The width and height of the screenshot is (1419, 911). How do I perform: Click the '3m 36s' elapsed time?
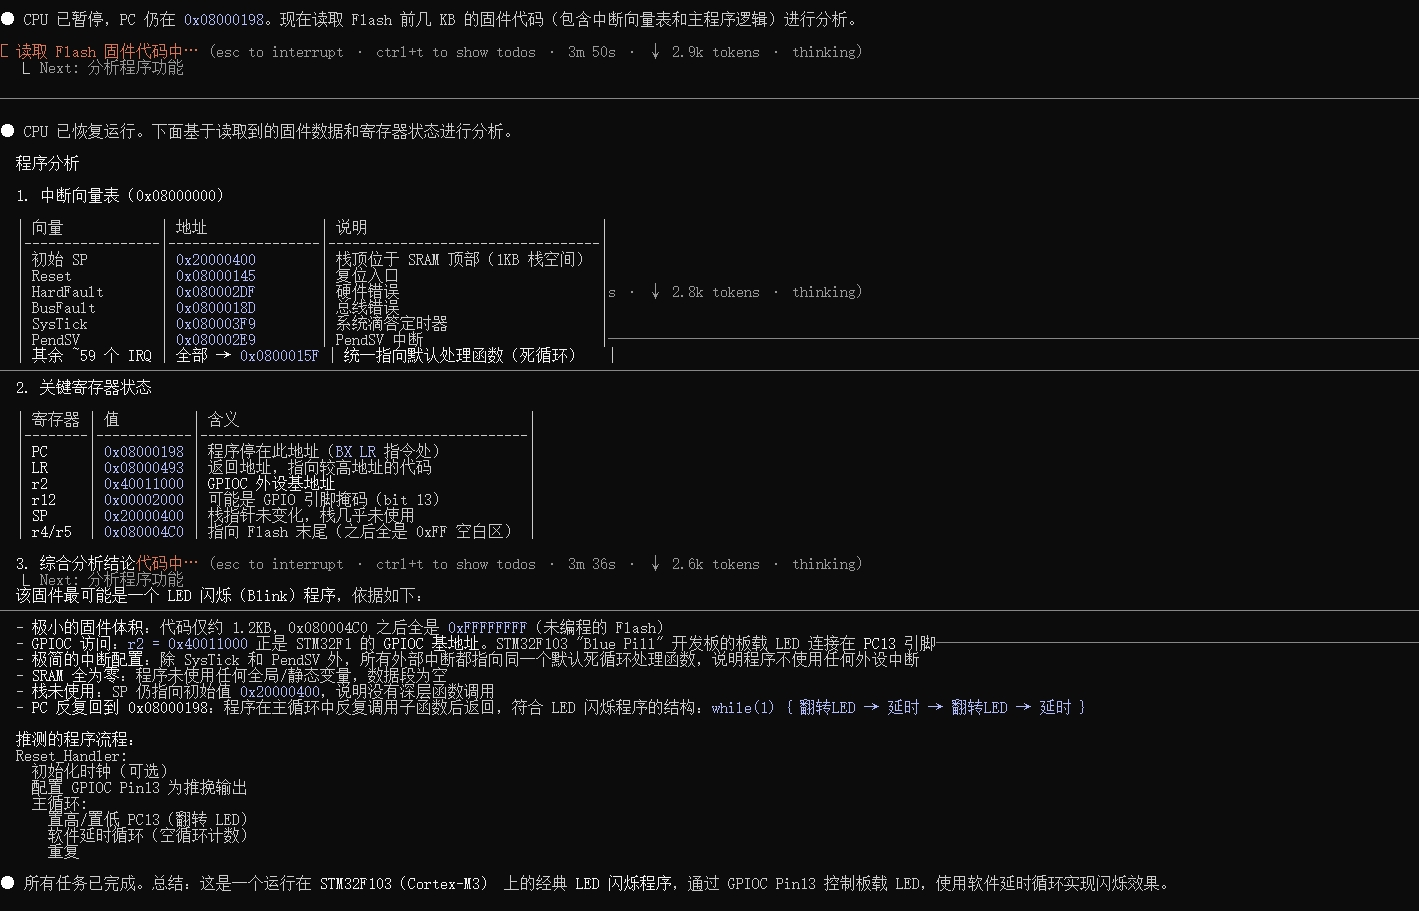[x=592, y=563]
